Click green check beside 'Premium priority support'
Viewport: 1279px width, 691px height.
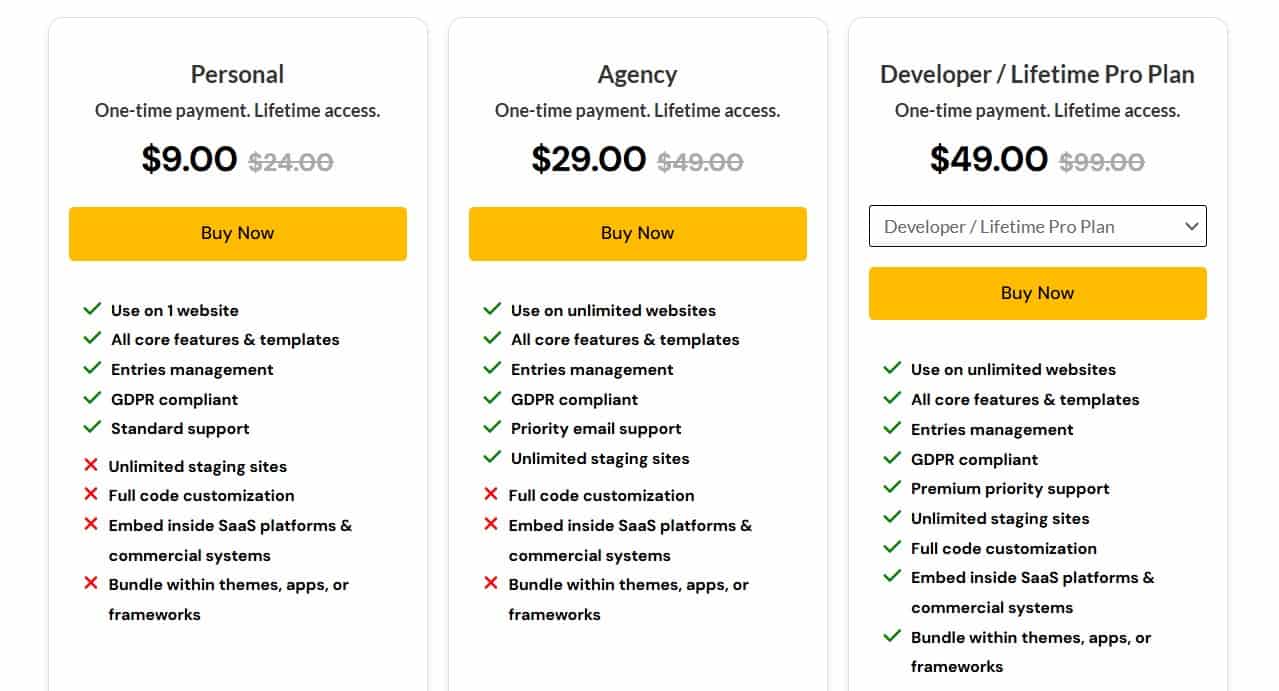pos(892,487)
